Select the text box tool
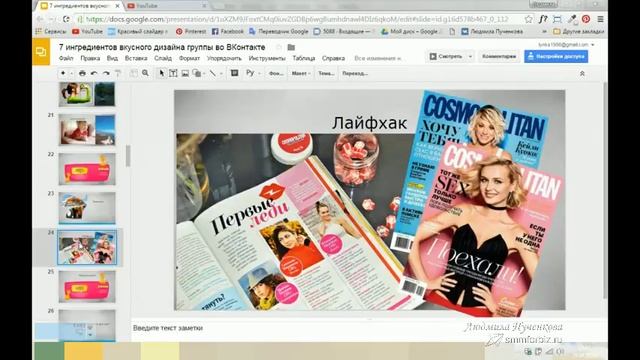This screenshot has height=360, width=640. tap(173, 73)
